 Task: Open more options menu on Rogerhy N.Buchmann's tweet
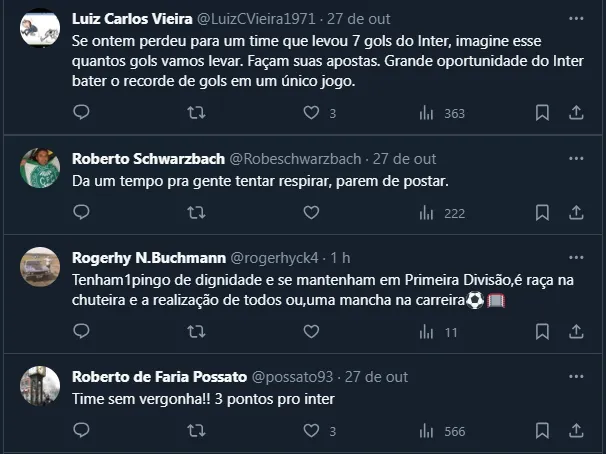[x=576, y=256]
